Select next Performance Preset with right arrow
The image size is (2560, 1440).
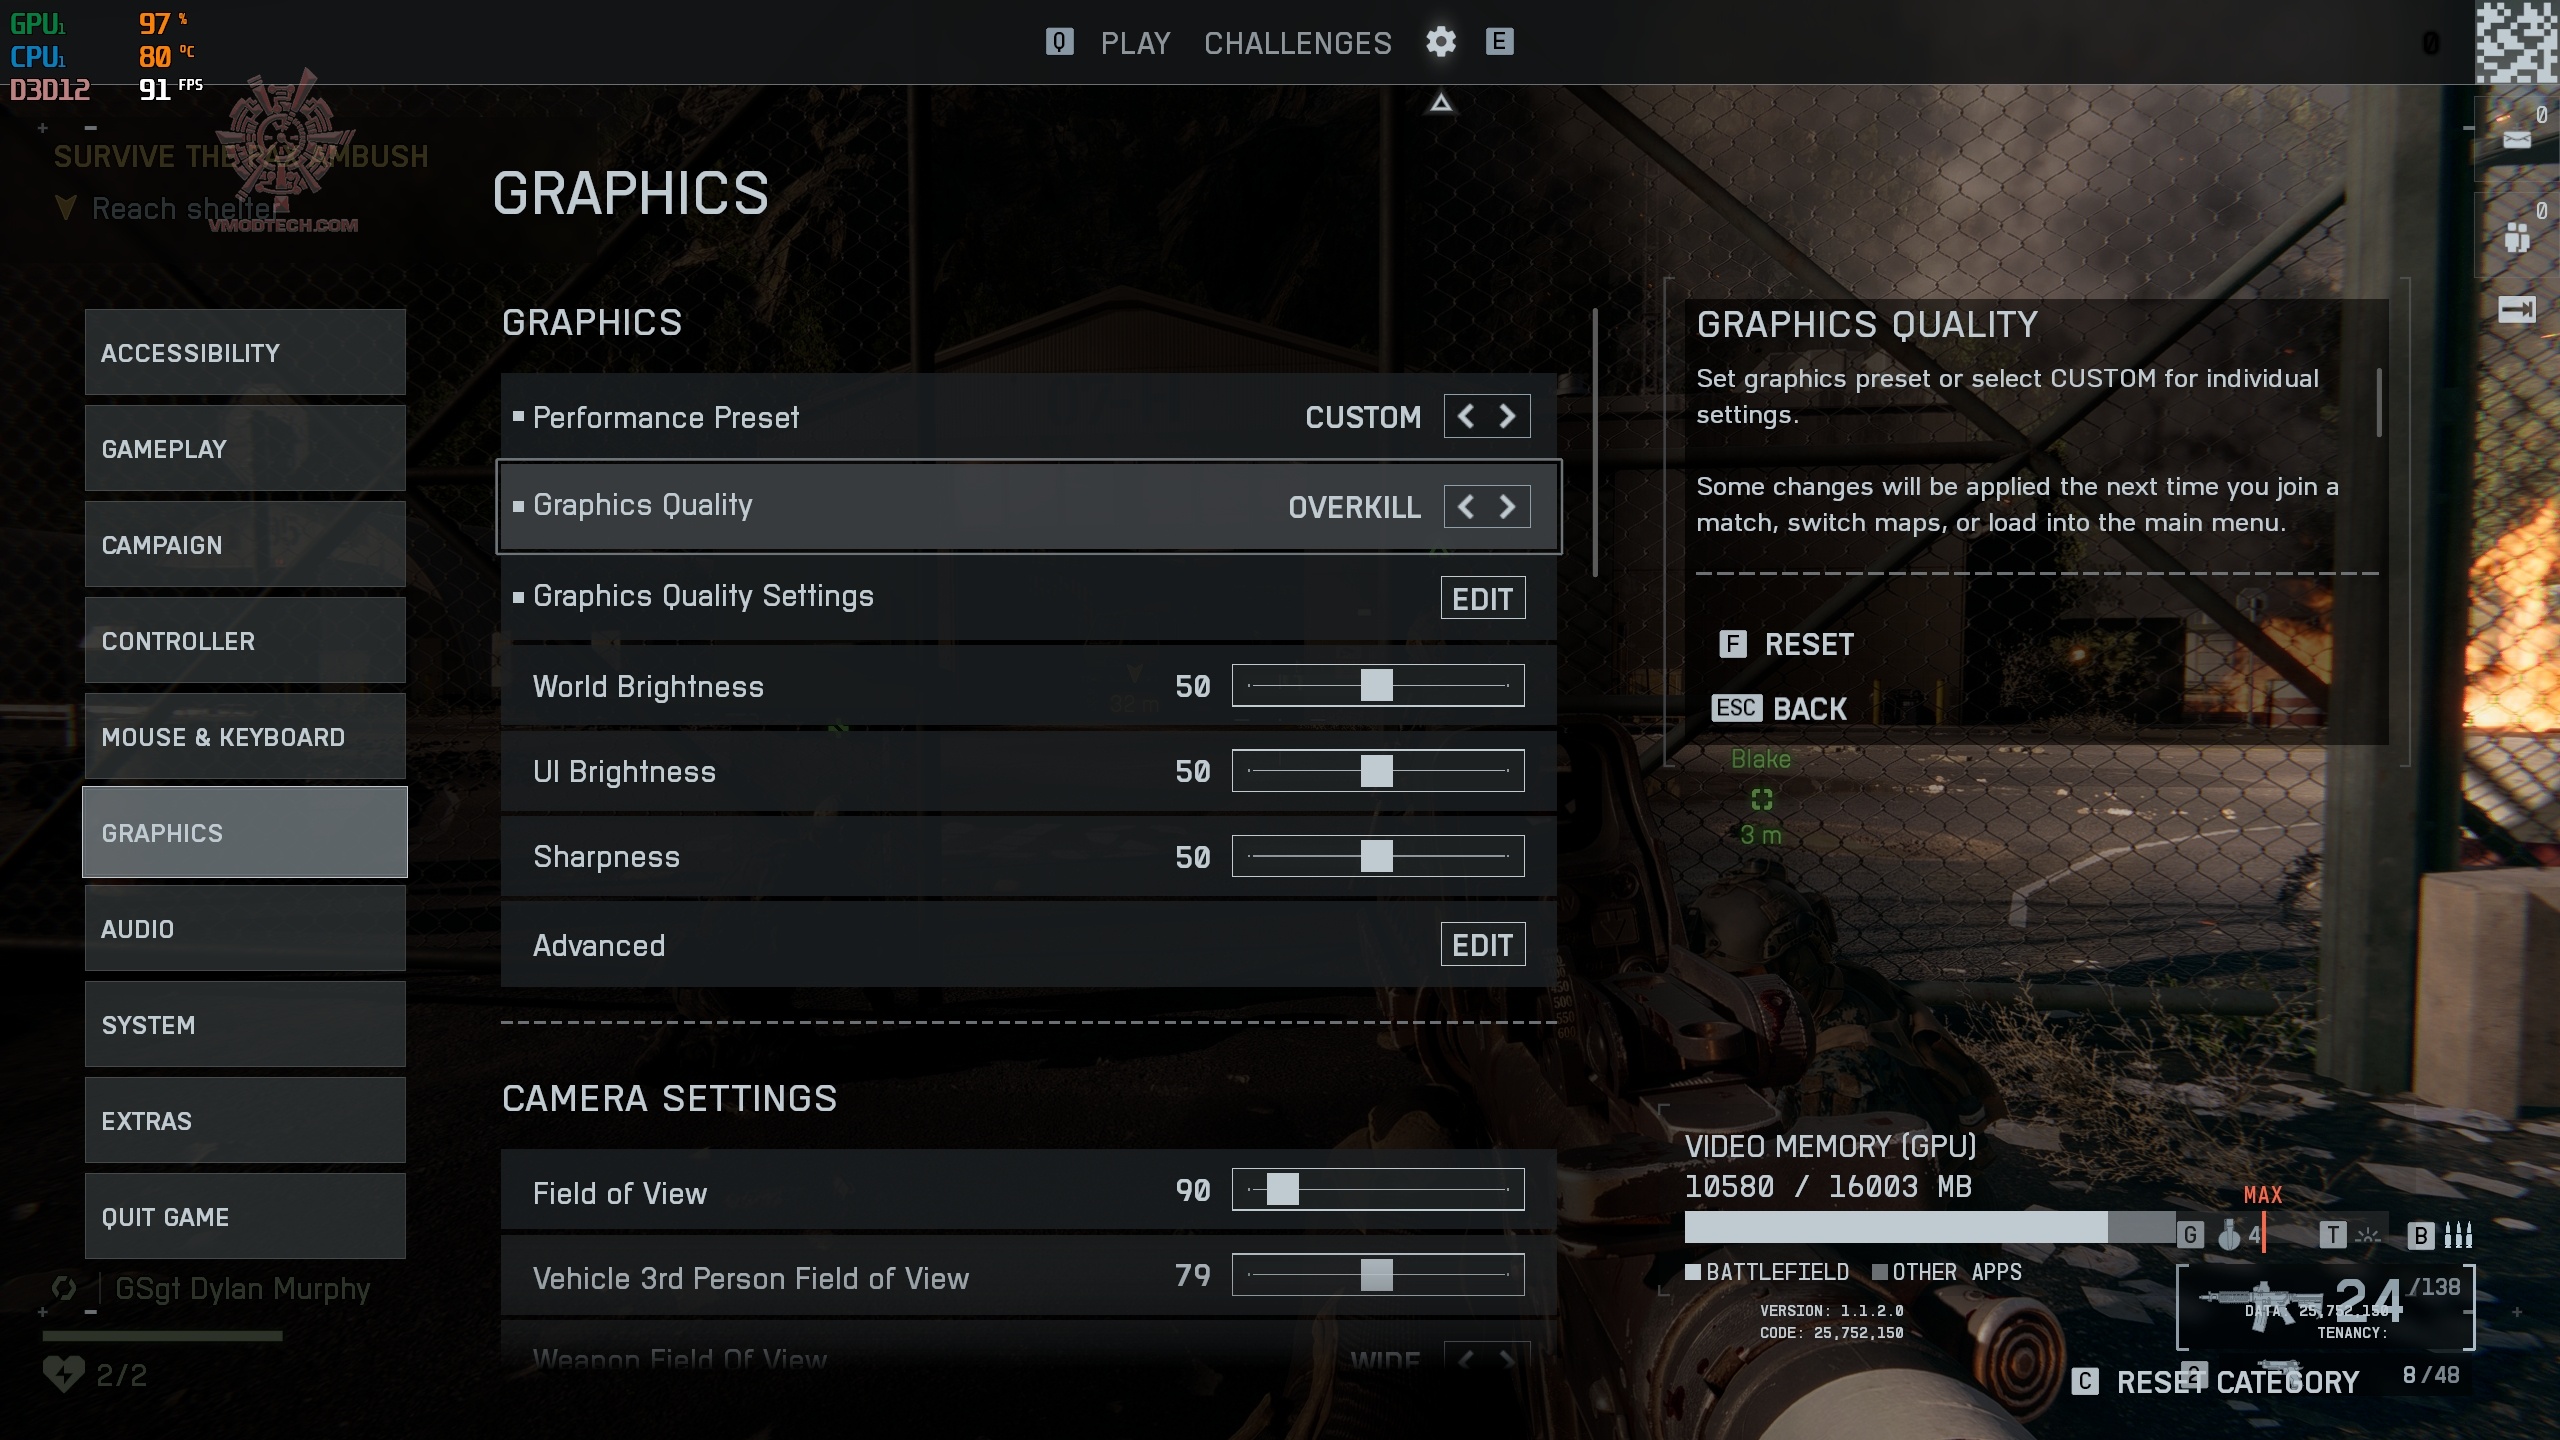click(1508, 417)
